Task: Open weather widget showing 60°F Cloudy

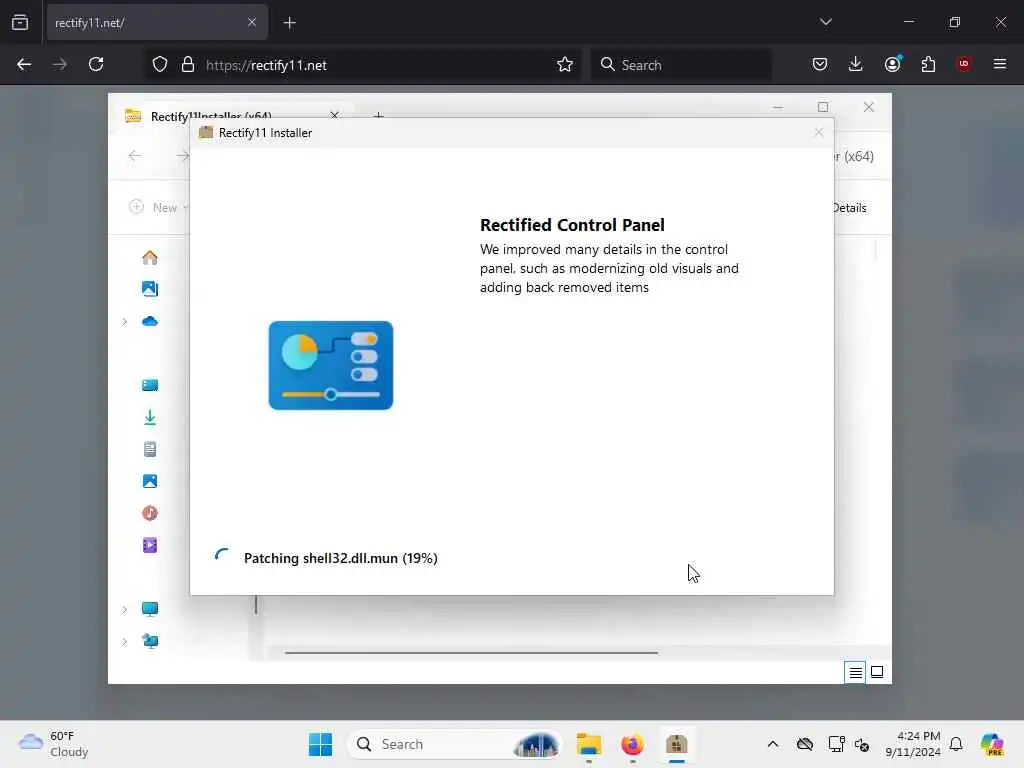Action: coord(54,744)
